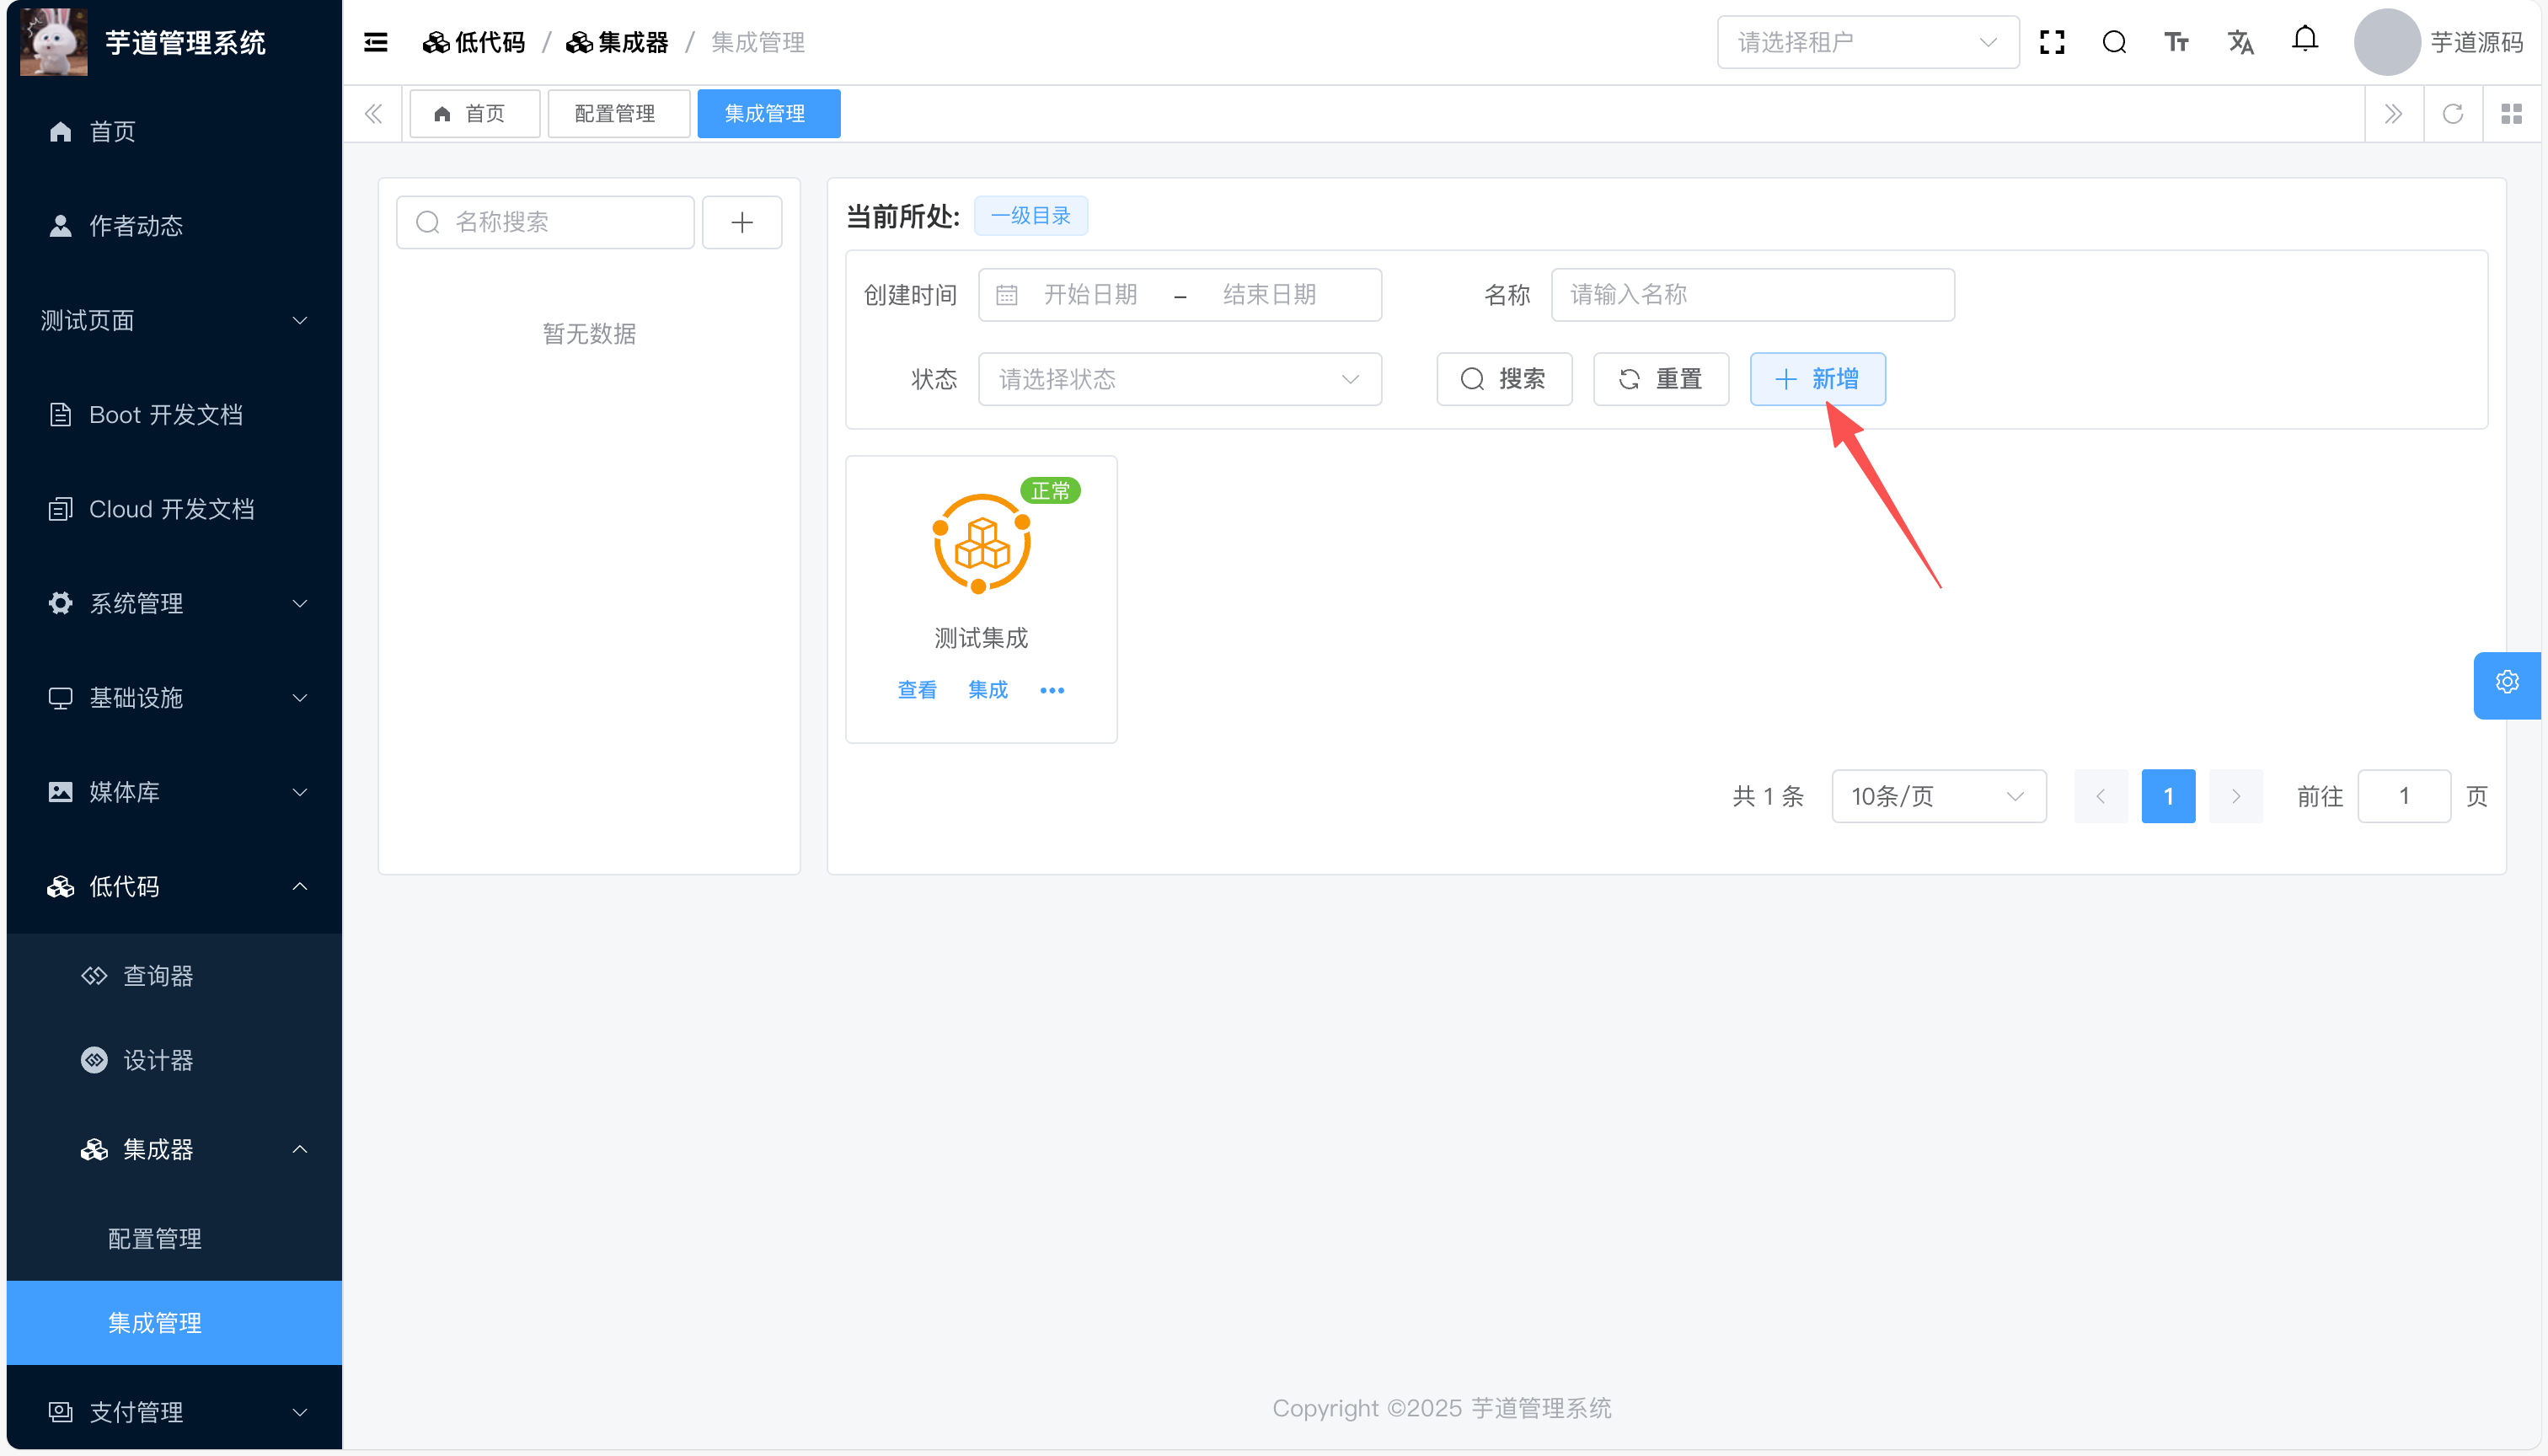Image resolution: width=2548 pixels, height=1456 pixels.
Task: Open the 10条/页 page size dropdown
Action: [x=1937, y=797]
